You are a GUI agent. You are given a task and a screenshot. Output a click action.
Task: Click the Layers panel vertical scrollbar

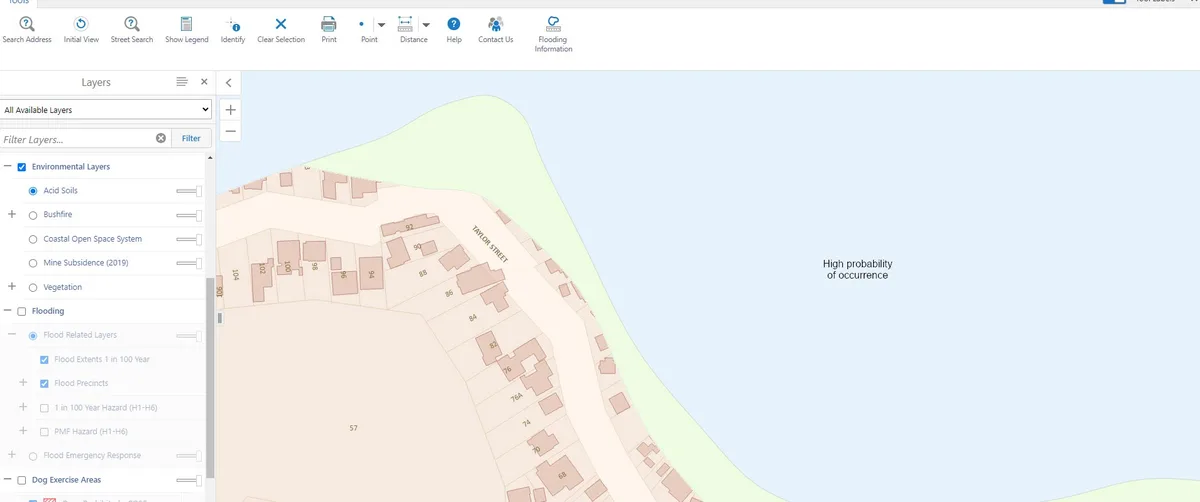(x=210, y=380)
